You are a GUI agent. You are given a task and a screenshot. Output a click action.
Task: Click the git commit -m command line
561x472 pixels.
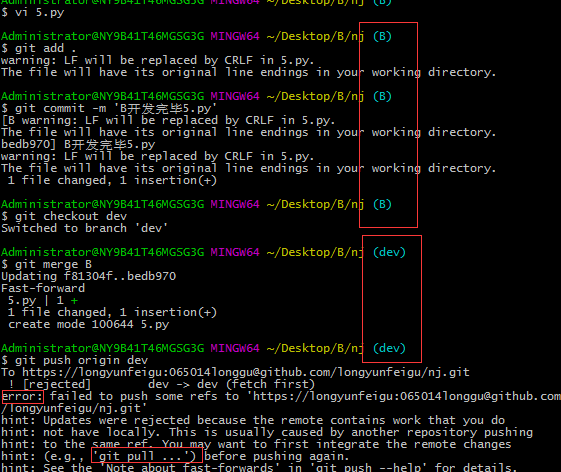[x=109, y=108]
